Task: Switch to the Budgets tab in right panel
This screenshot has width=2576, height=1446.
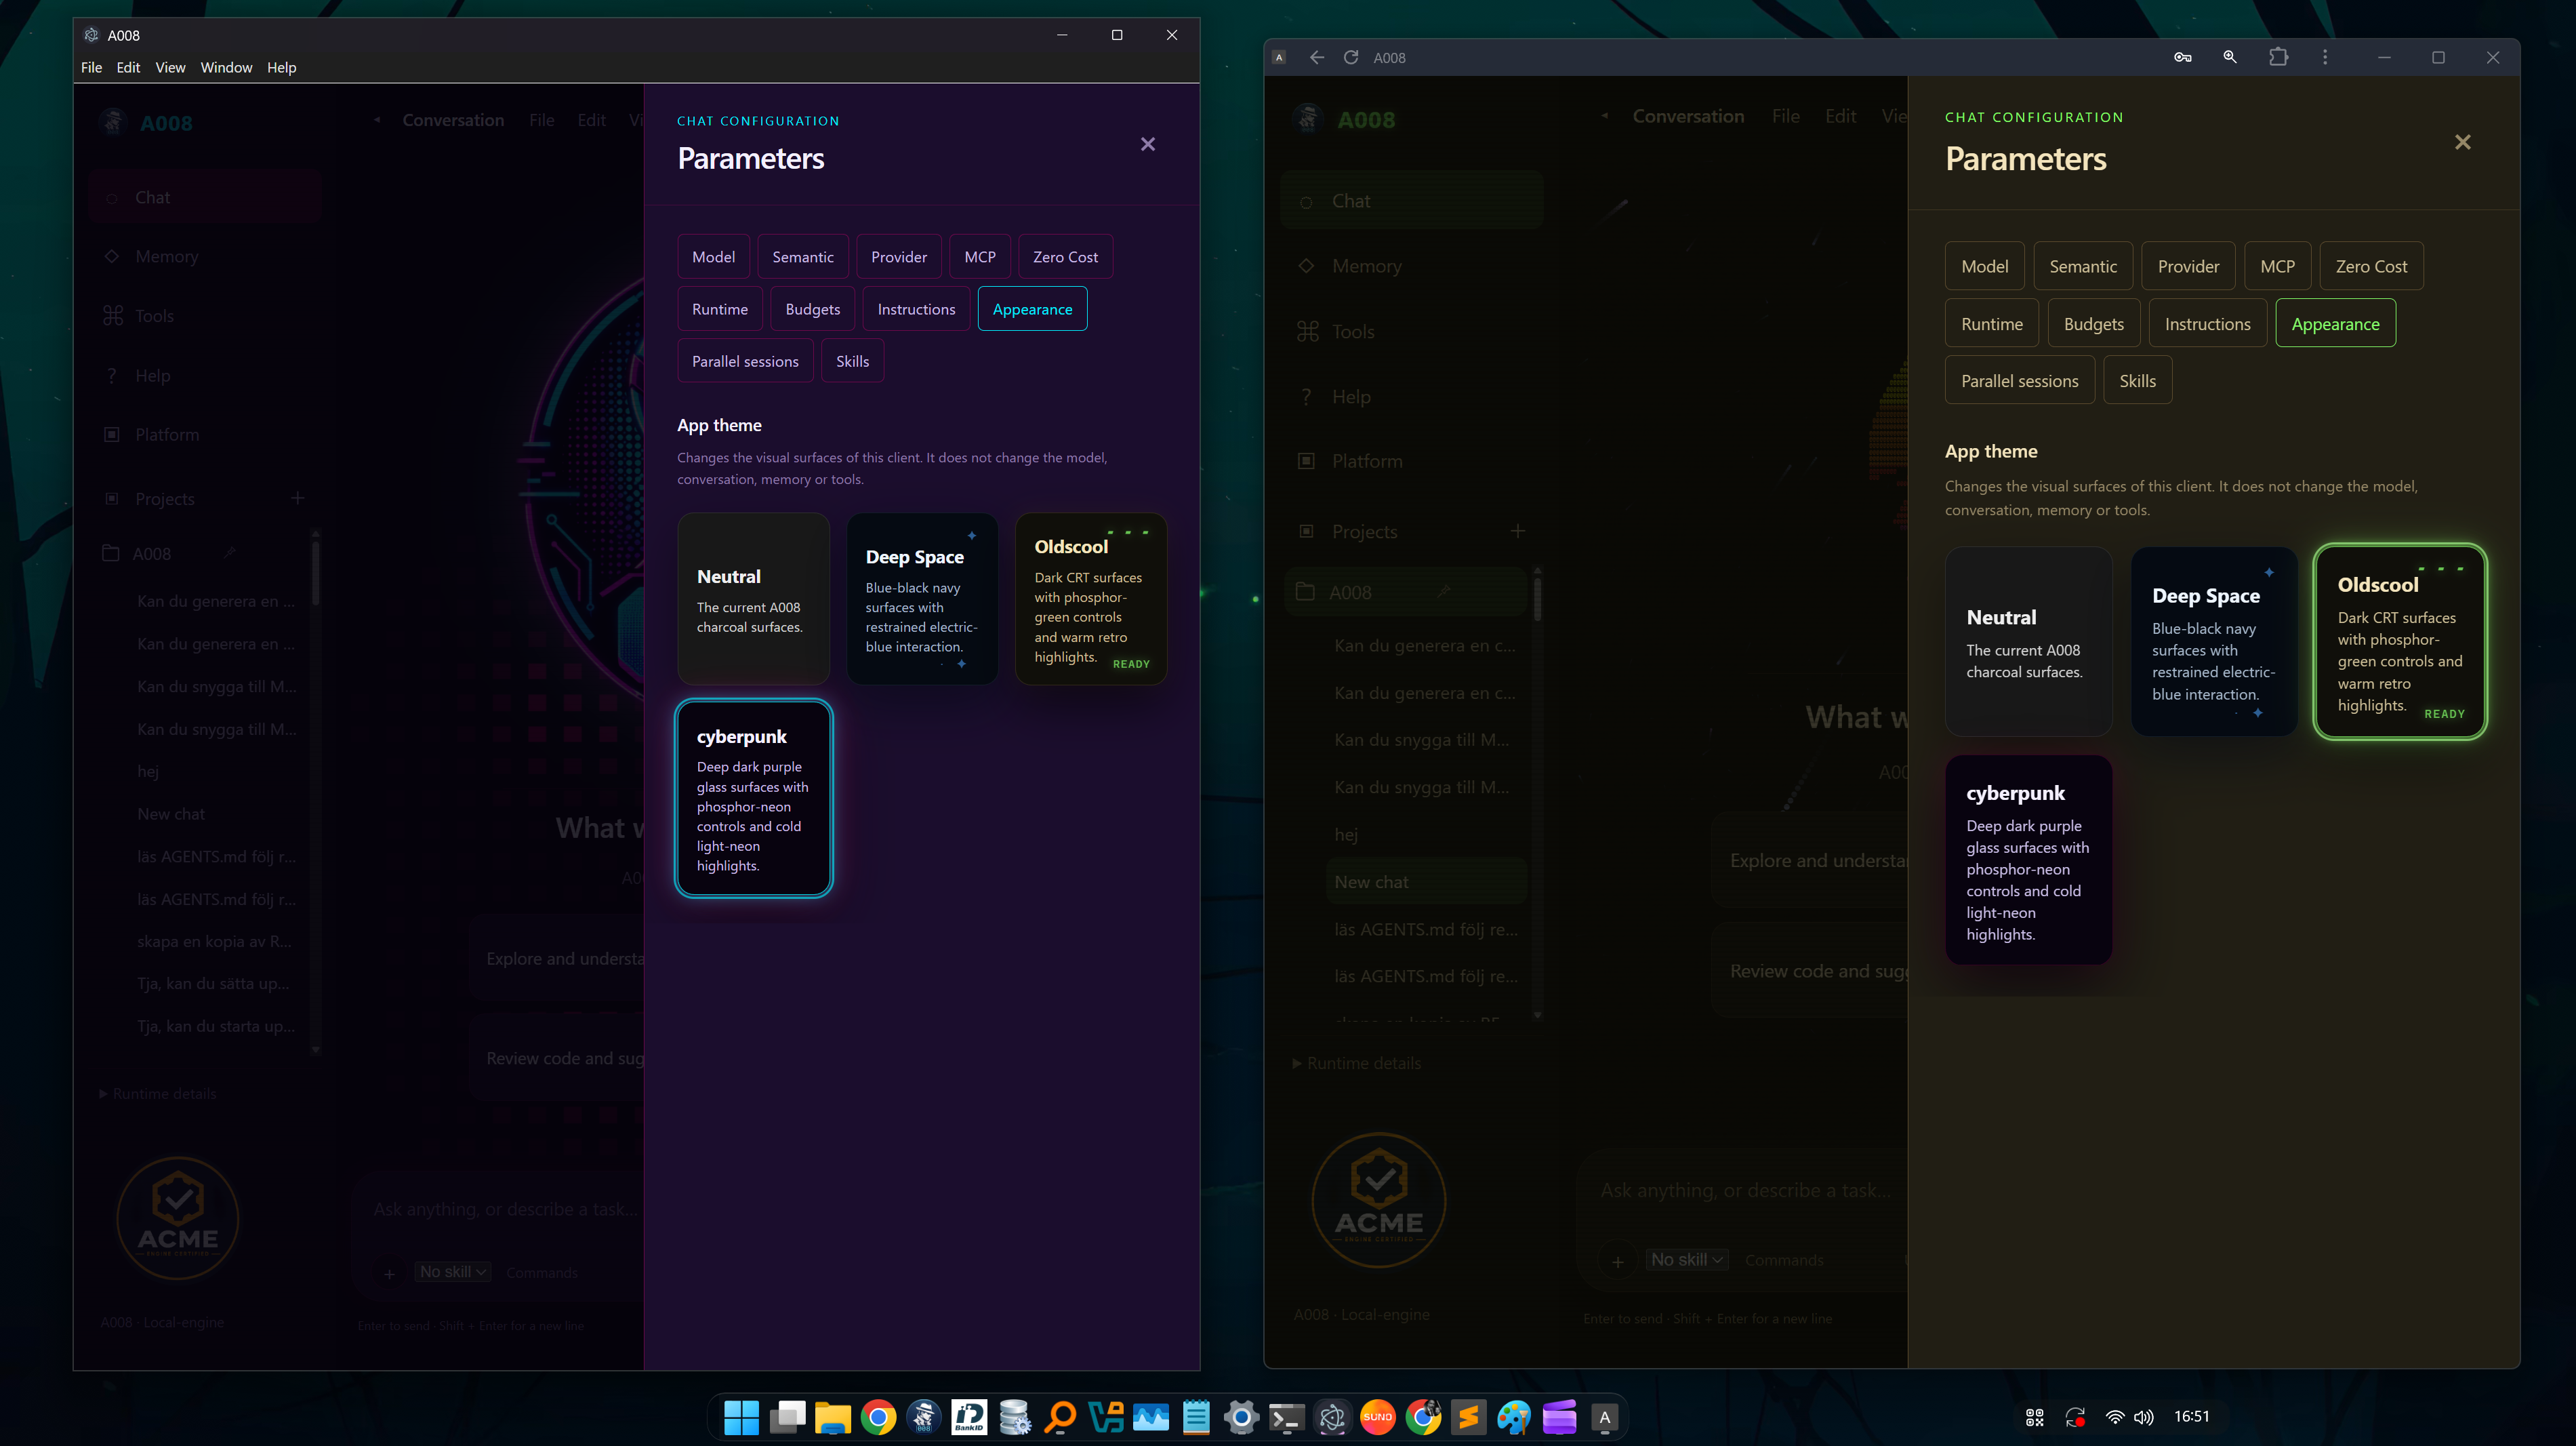Action: (x=2093, y=323)
